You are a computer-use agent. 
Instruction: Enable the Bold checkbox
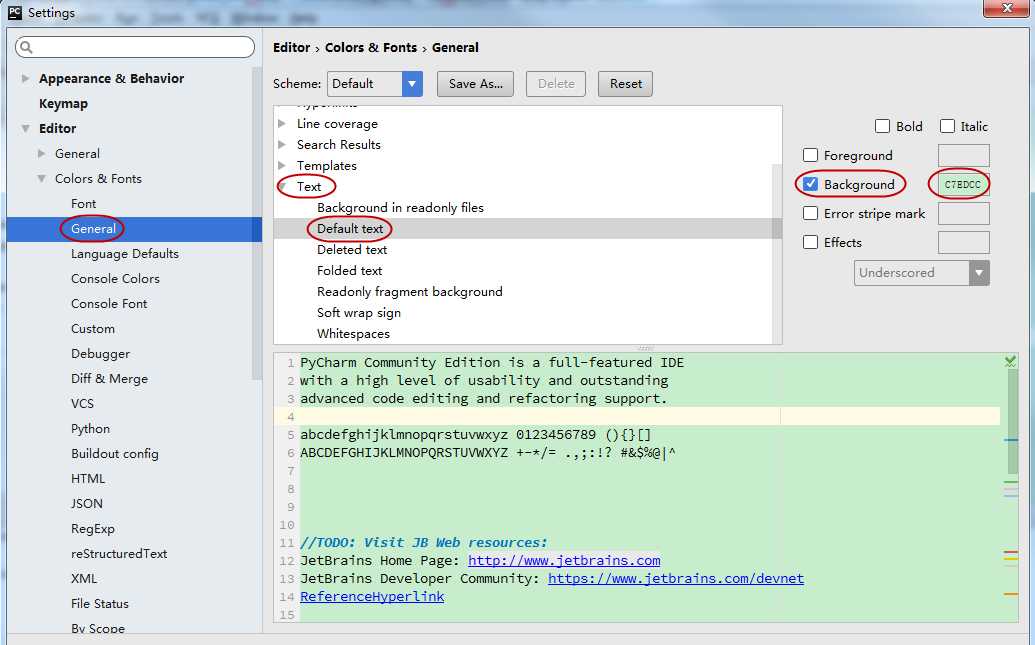882,126
